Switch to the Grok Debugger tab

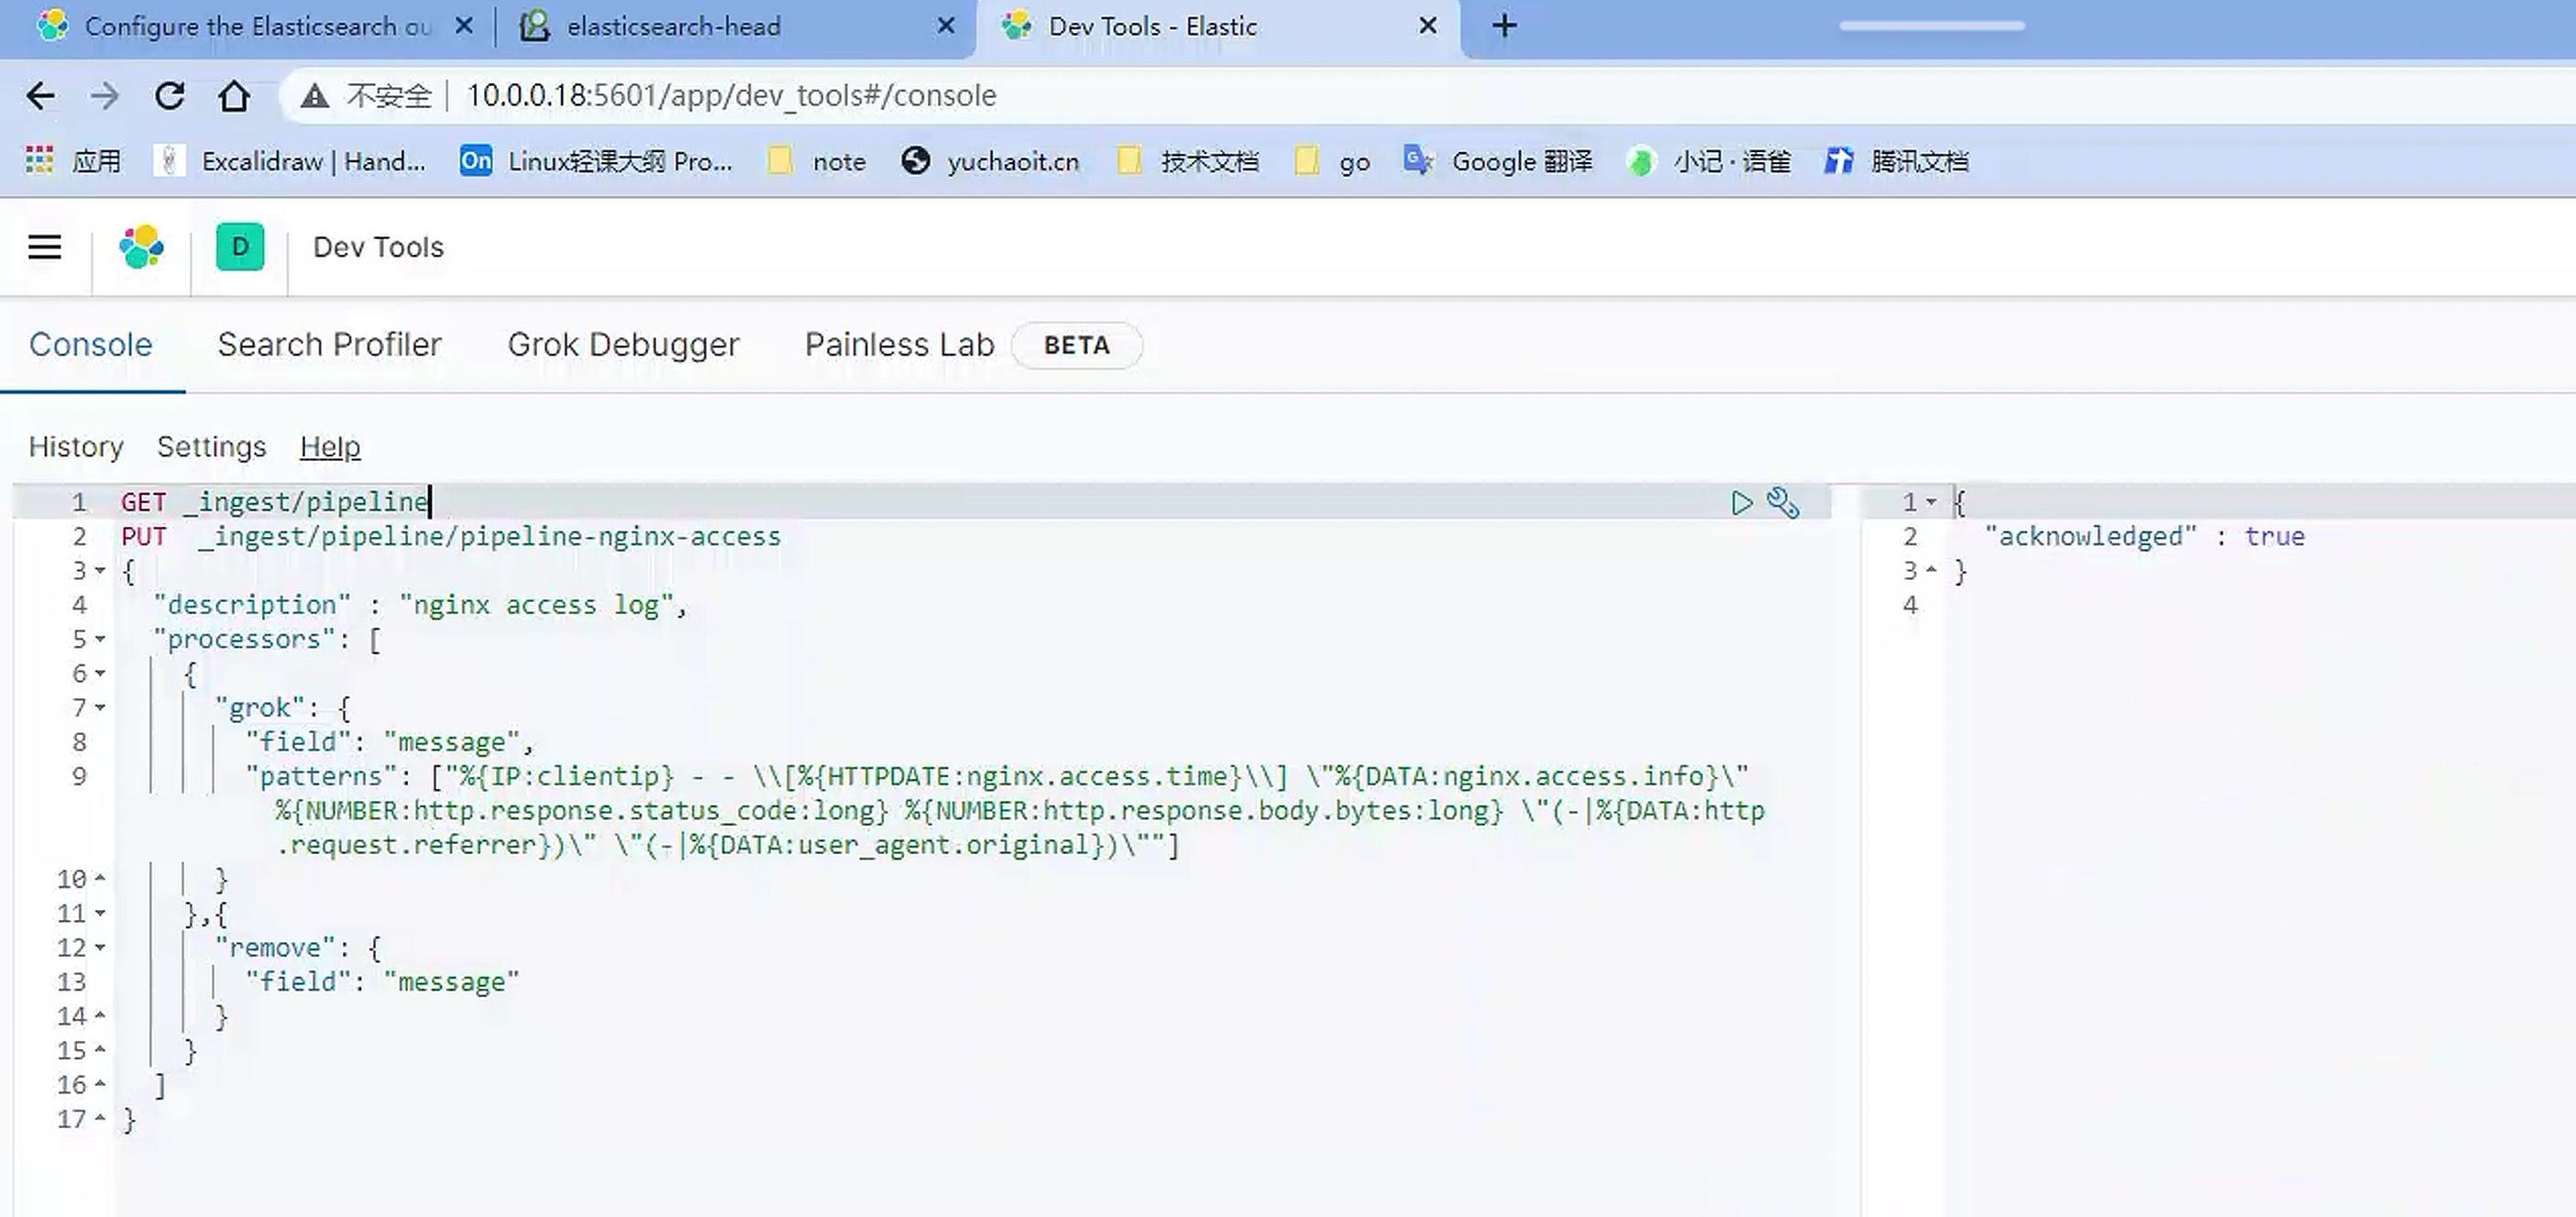click(x=624, y=344)
